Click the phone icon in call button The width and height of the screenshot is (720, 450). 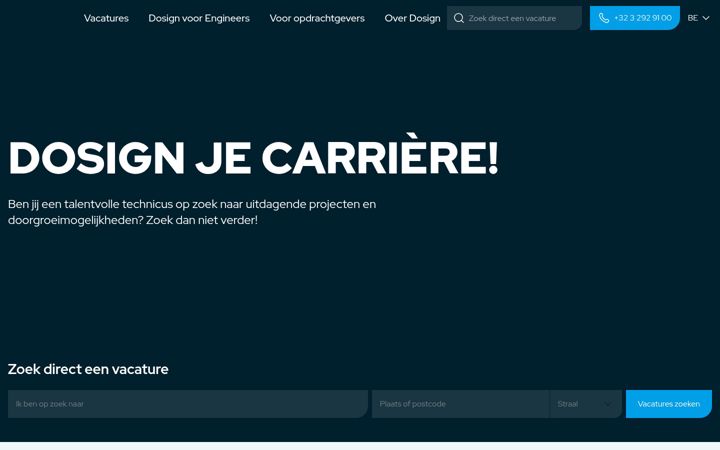[604, 18]
